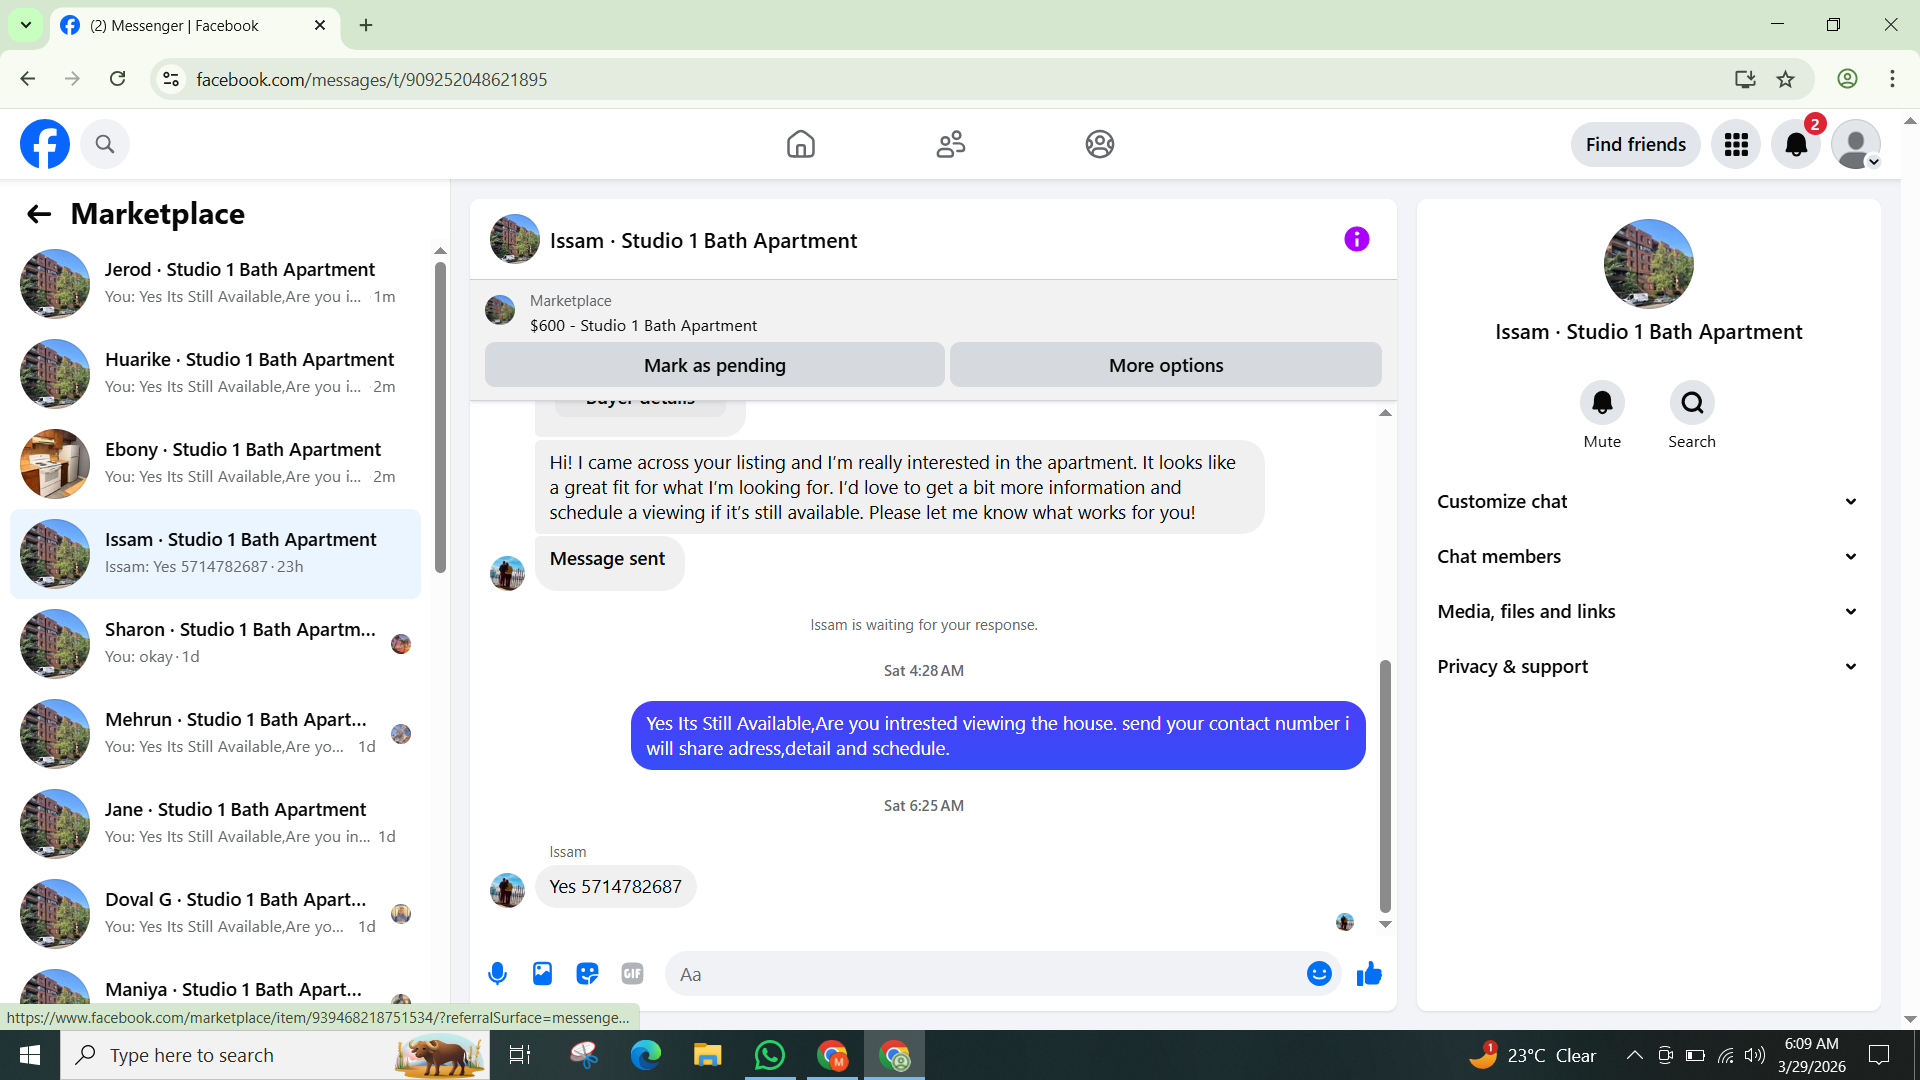This screenshot has height=1080, width=1920.
Task: Open the tab search dropdown arrow
Action: coord(26,25)
